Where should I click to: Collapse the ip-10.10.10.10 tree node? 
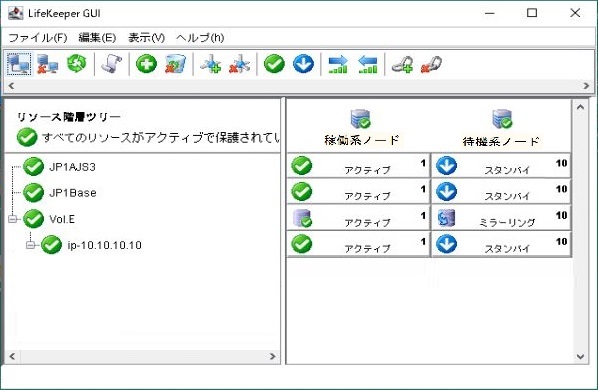pos(31,245)
